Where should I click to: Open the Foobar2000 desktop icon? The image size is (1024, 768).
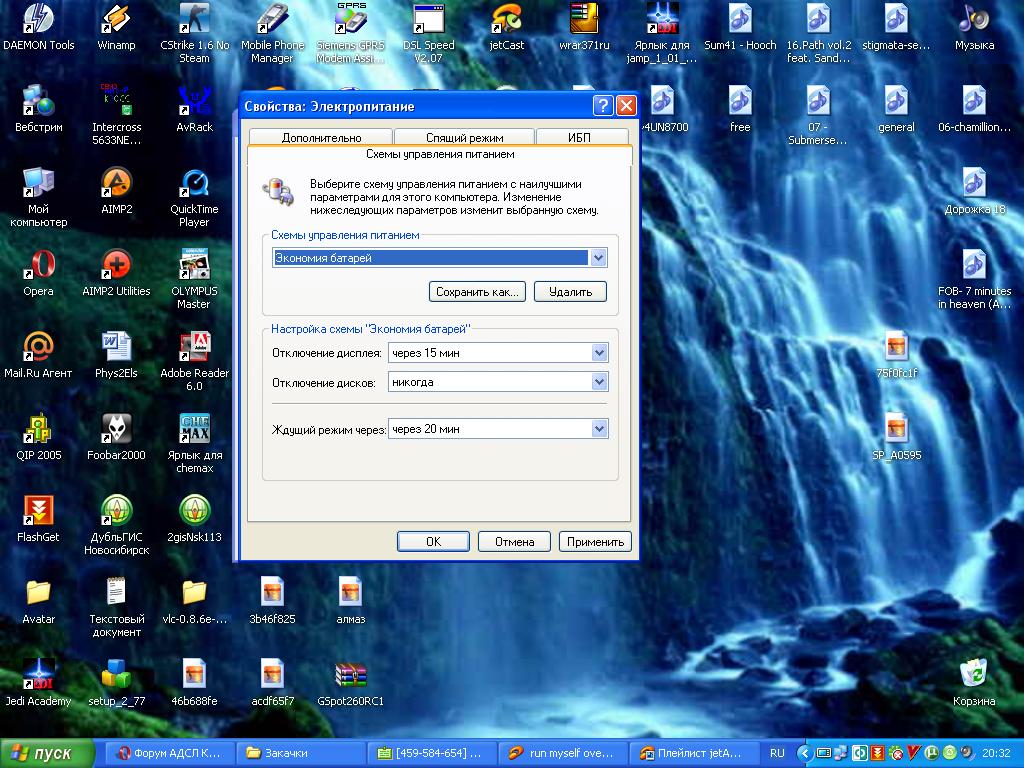tap(116, 430)
